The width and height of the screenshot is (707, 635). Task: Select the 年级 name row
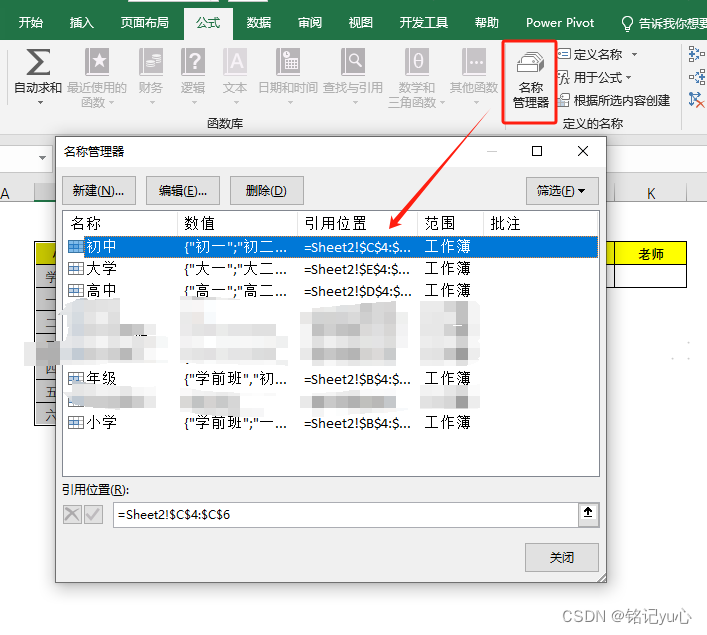332,378
